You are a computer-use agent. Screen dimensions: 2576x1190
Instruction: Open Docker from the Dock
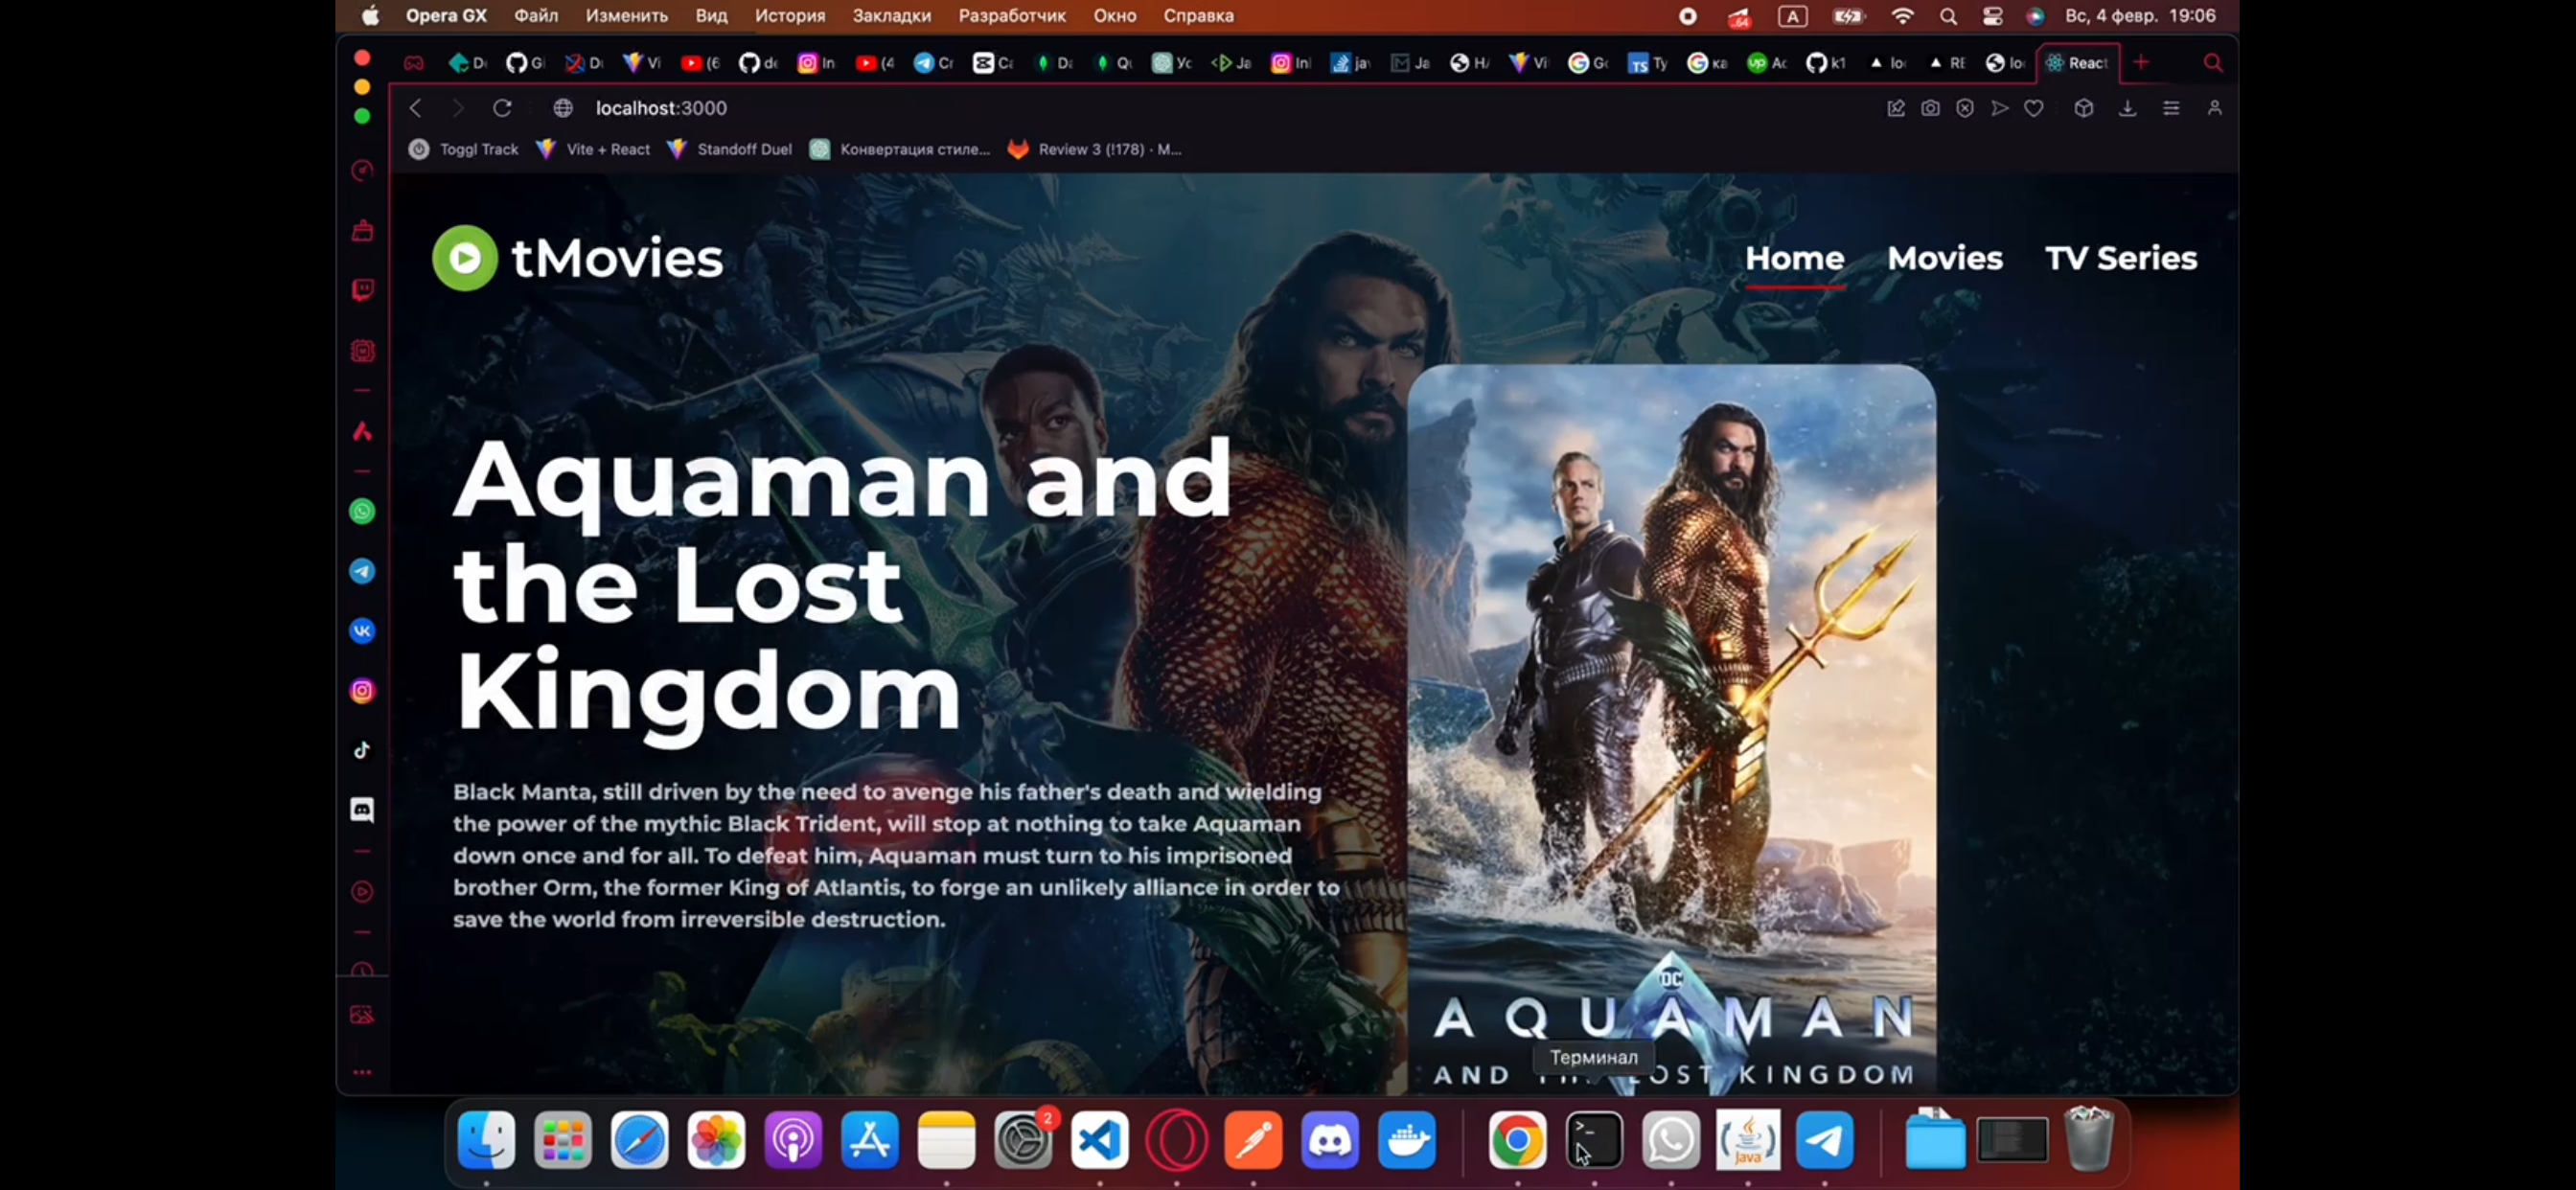1406,1140
